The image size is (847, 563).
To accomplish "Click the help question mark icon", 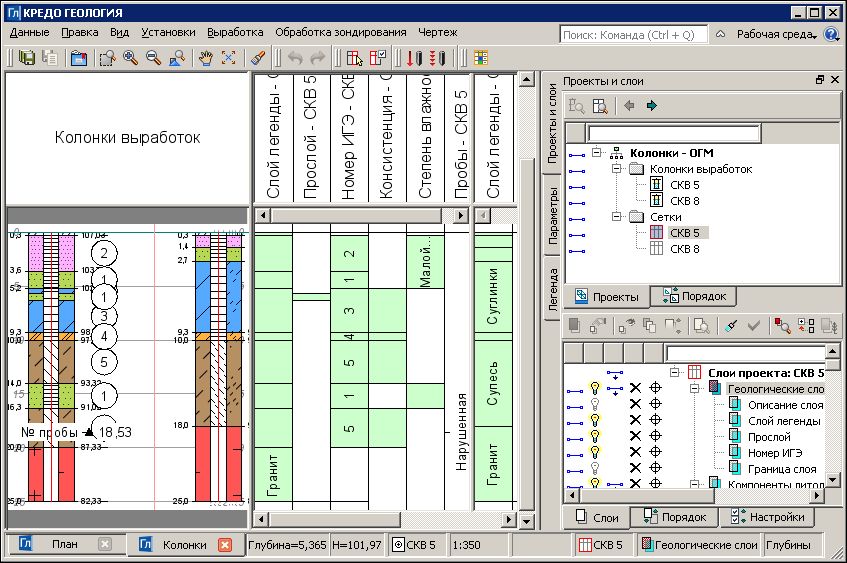I will [831, 34].
